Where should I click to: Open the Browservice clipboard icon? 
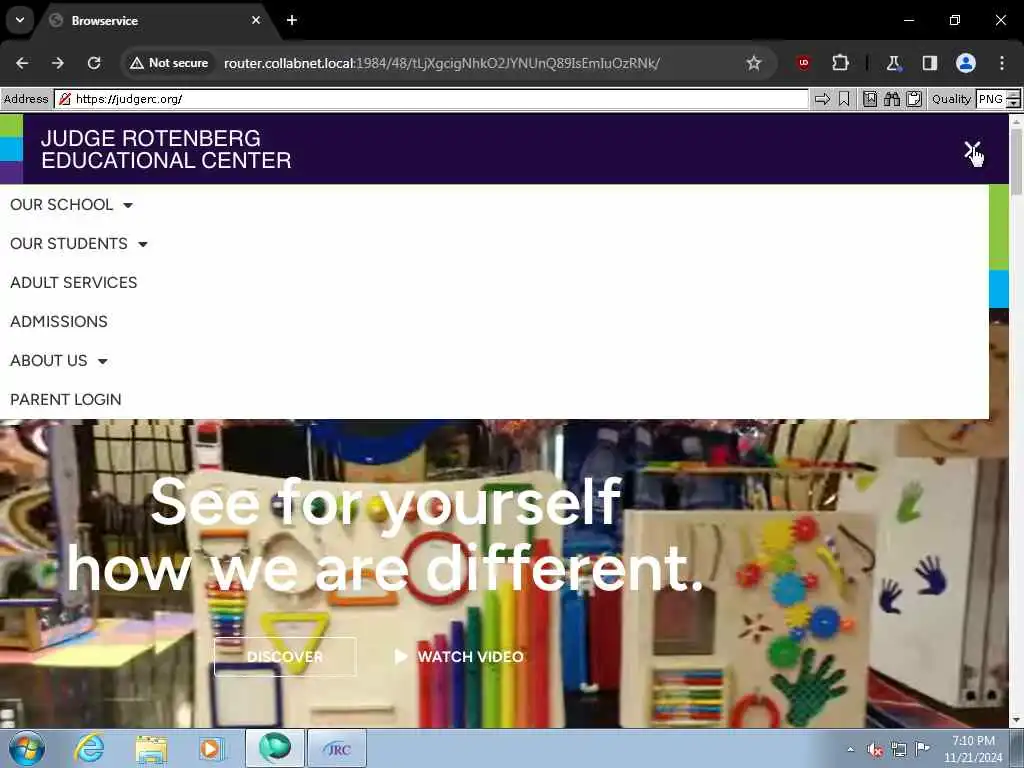(x=914, y=99)
